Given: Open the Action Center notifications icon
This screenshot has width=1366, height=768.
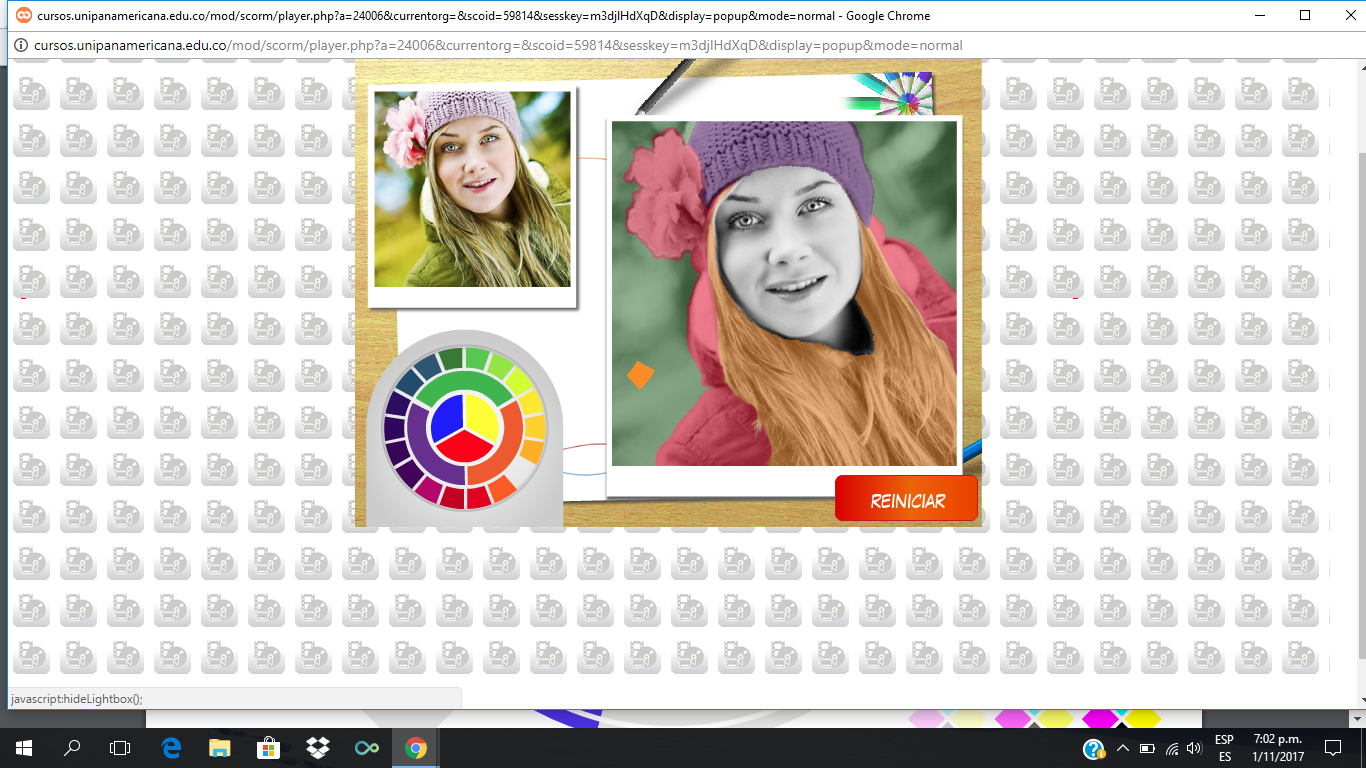Looking at the screenshot, I should [x=1332, y=748].
